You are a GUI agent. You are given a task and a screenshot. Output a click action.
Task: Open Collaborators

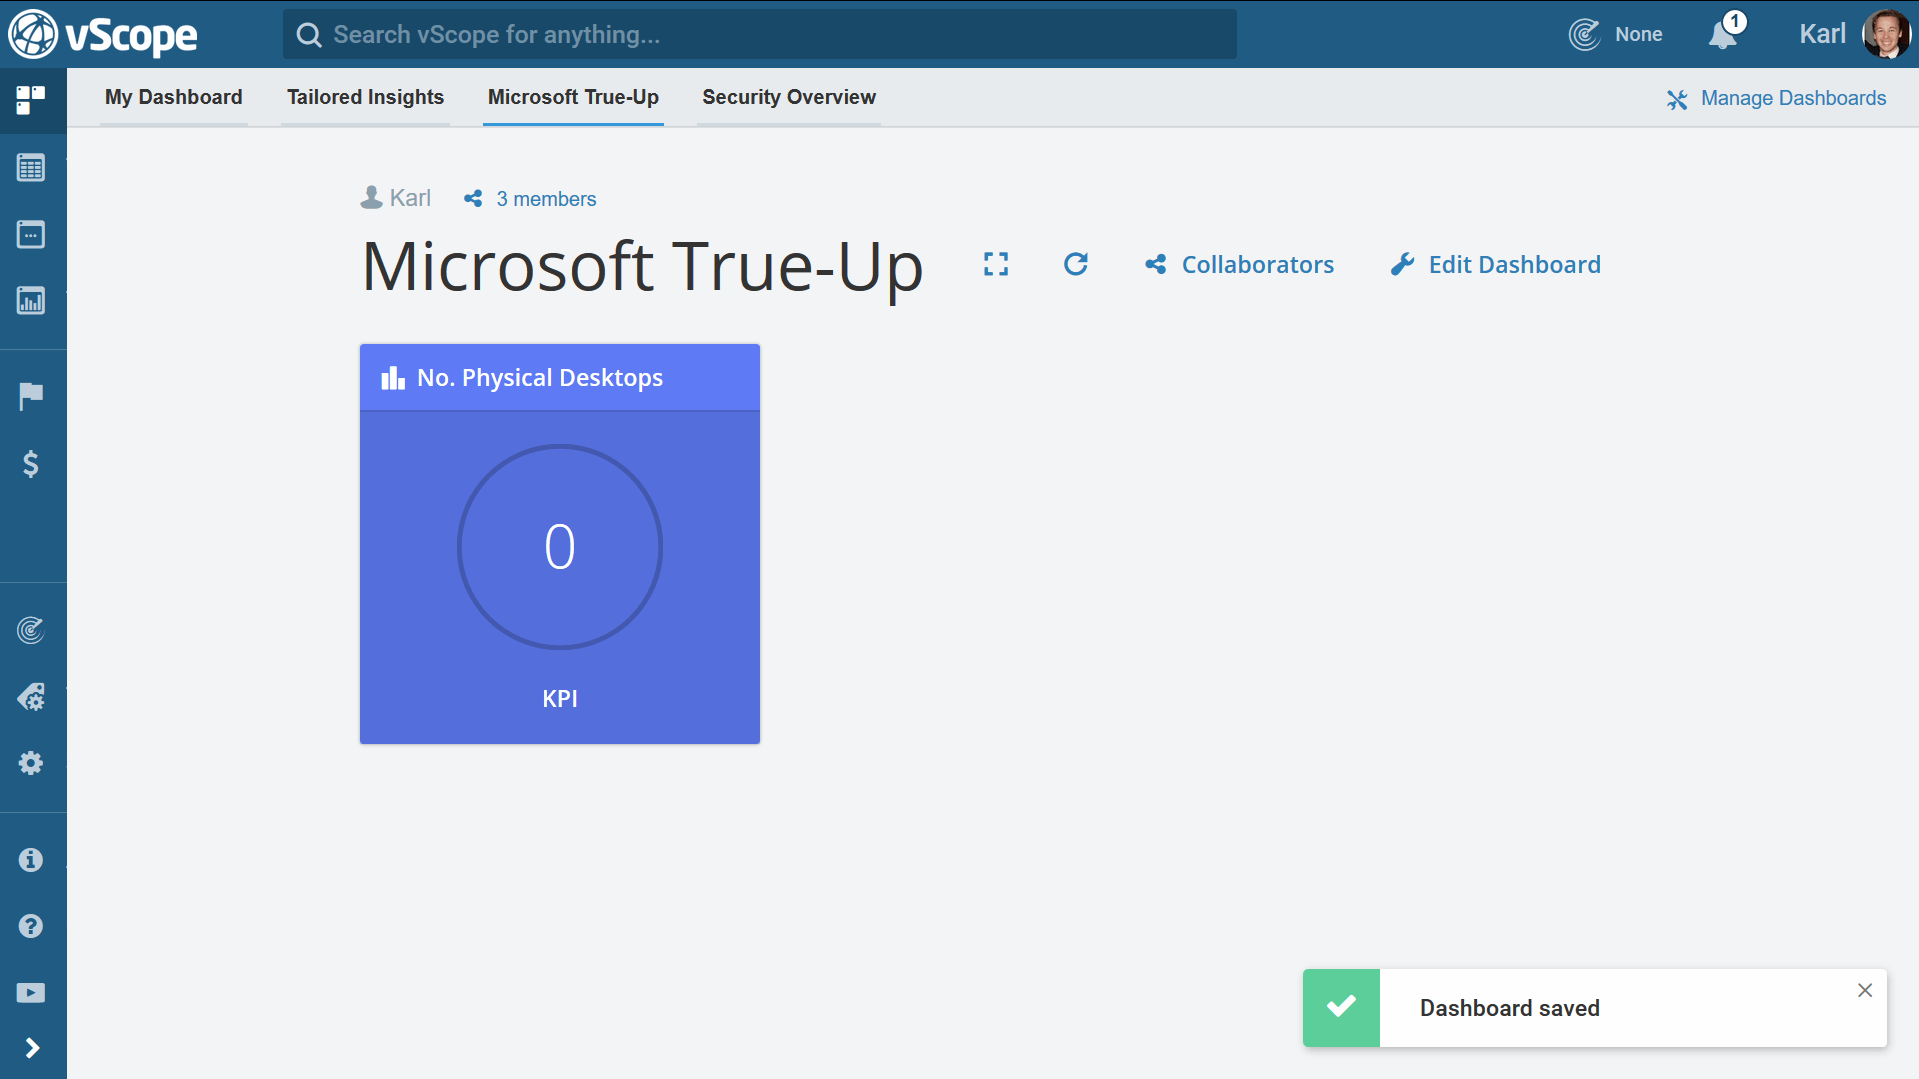(x=1240, y=265)
